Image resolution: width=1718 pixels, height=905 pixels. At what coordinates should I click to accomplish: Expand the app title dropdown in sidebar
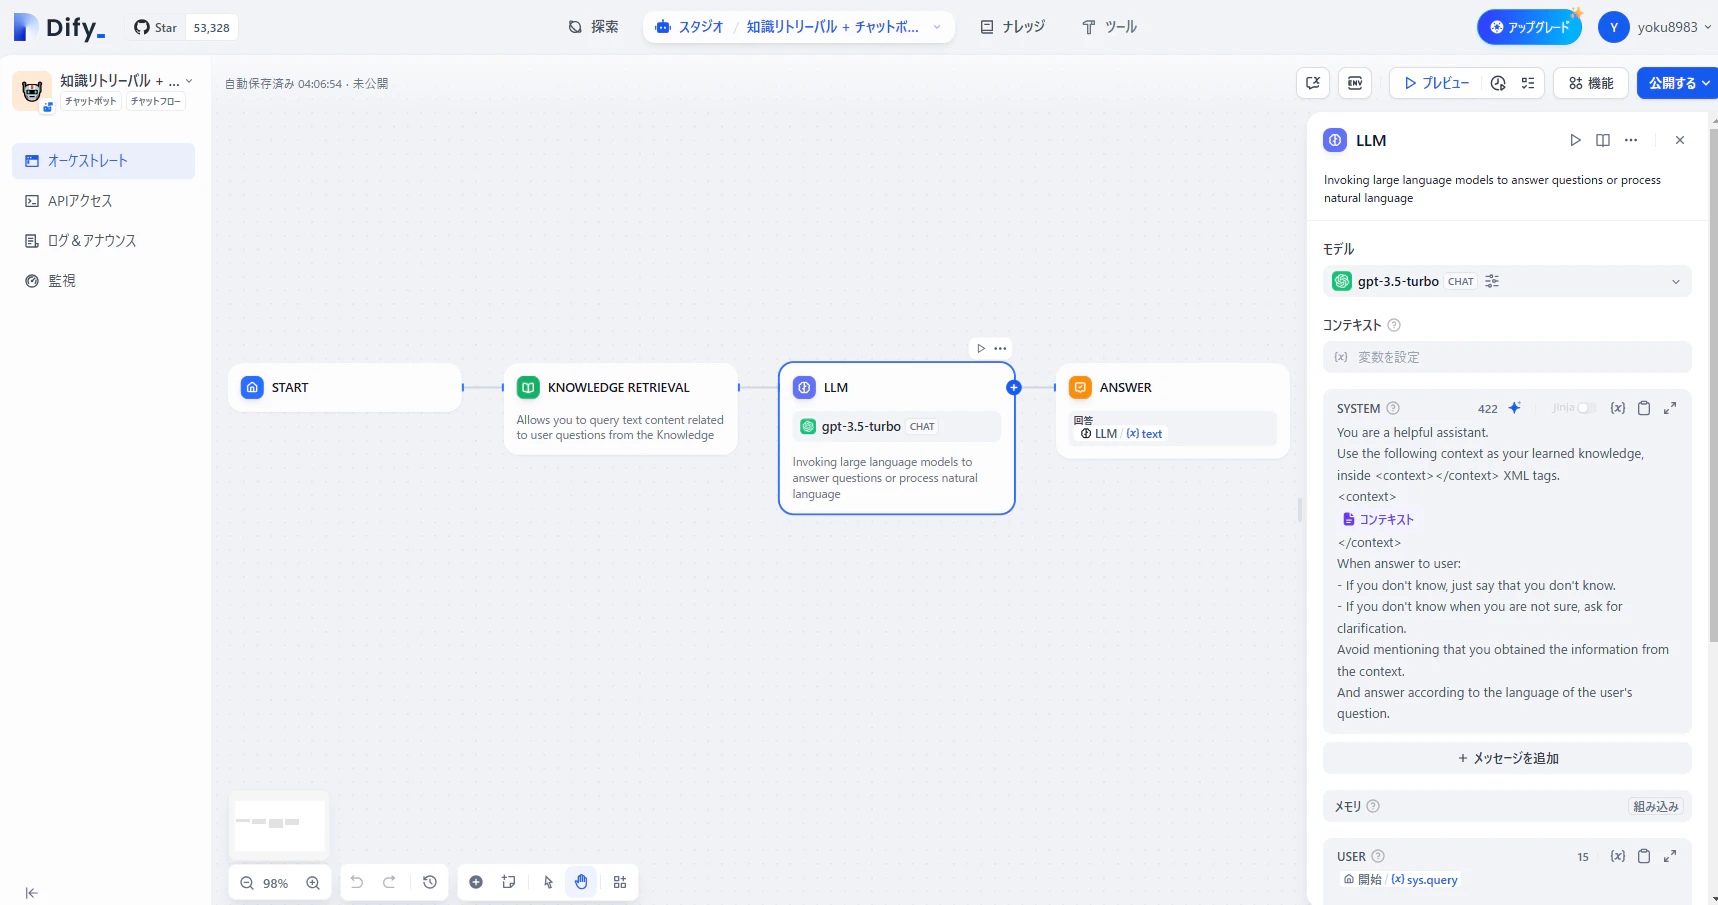[189, 81]
